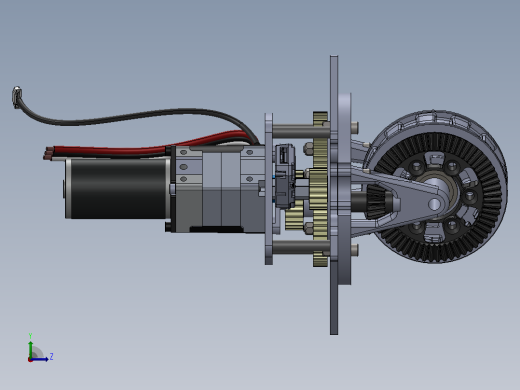
Task: Select the encoder module behind the small plate
Action: coord(285,176)
